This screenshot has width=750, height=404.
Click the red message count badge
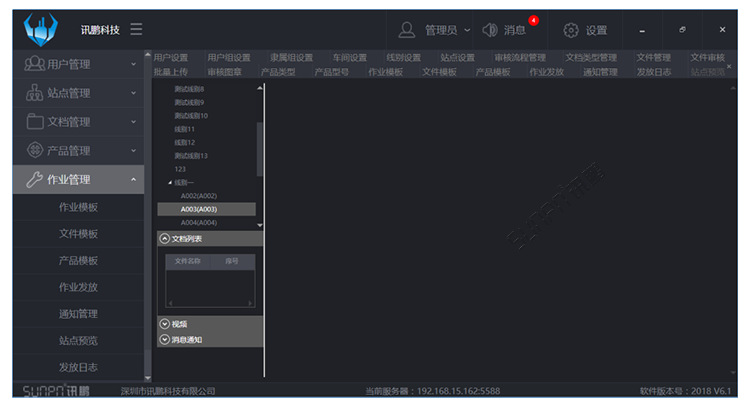pyautogui.click(x=534, y=21)
